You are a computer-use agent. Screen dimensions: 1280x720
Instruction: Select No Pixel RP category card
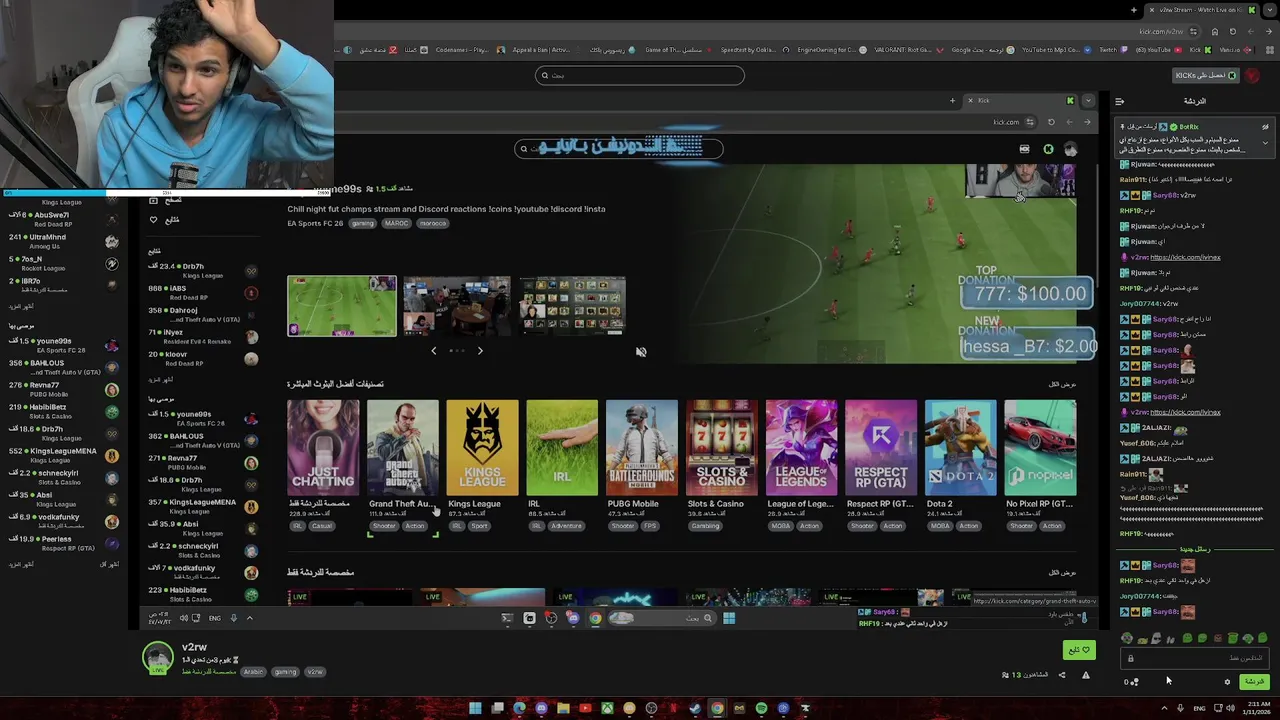pos(1040,448)
